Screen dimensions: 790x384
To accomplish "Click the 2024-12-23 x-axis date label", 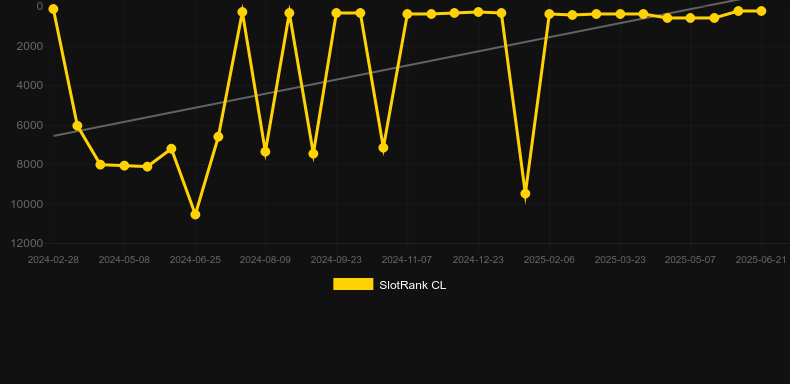I will click(478, 260).
